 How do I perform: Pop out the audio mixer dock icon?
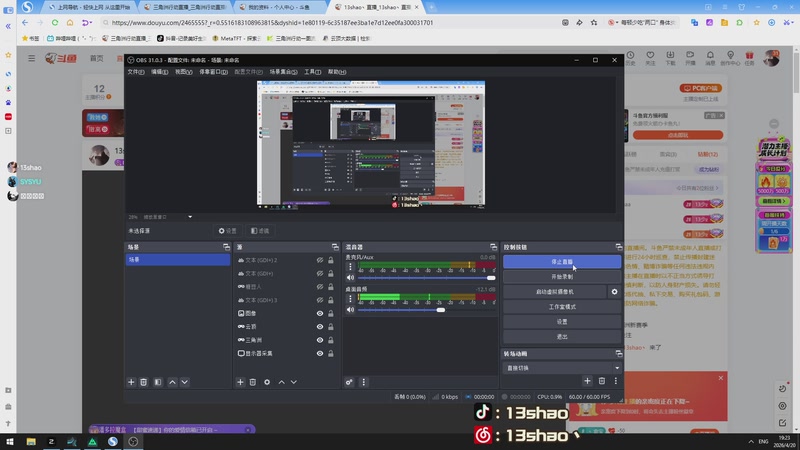pyautogui.click(x=493, y=247)
